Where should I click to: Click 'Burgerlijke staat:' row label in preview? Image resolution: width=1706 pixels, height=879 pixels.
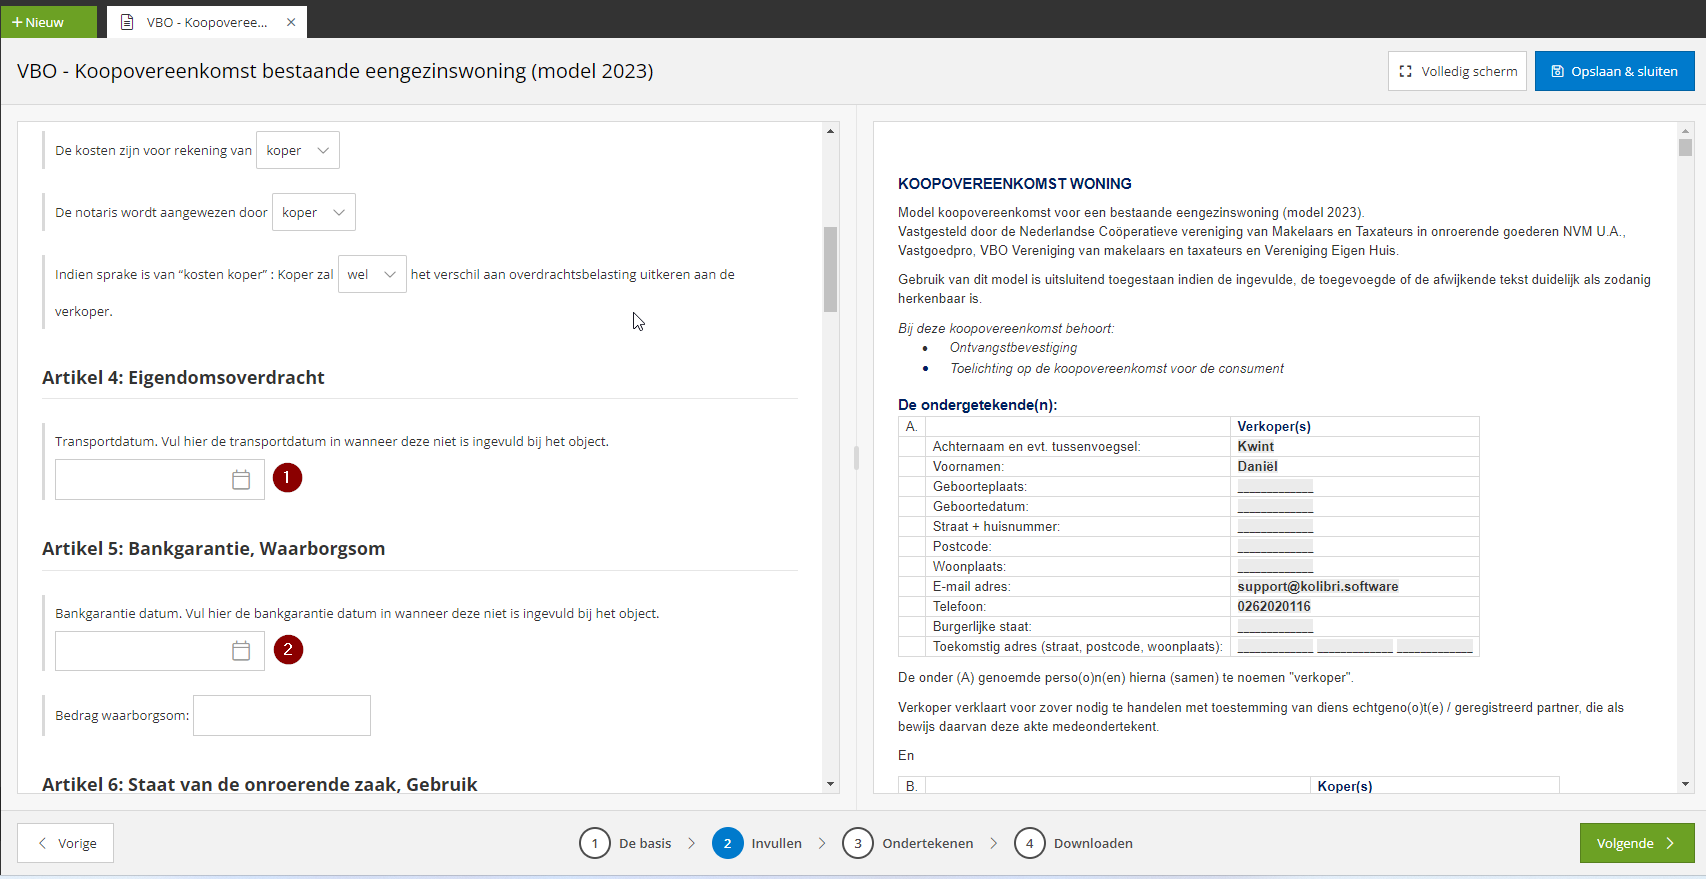(982, 626)
